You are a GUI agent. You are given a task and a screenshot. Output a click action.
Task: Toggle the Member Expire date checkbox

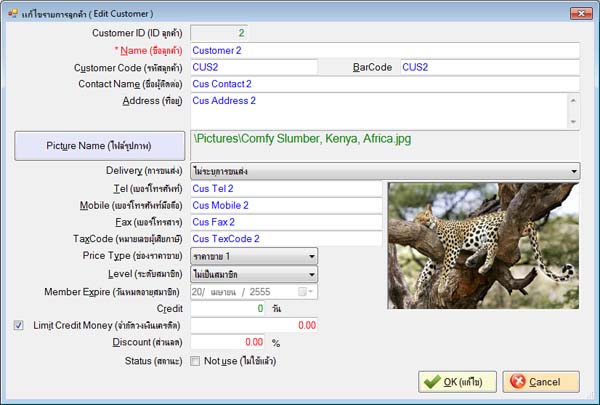point(302,292)
